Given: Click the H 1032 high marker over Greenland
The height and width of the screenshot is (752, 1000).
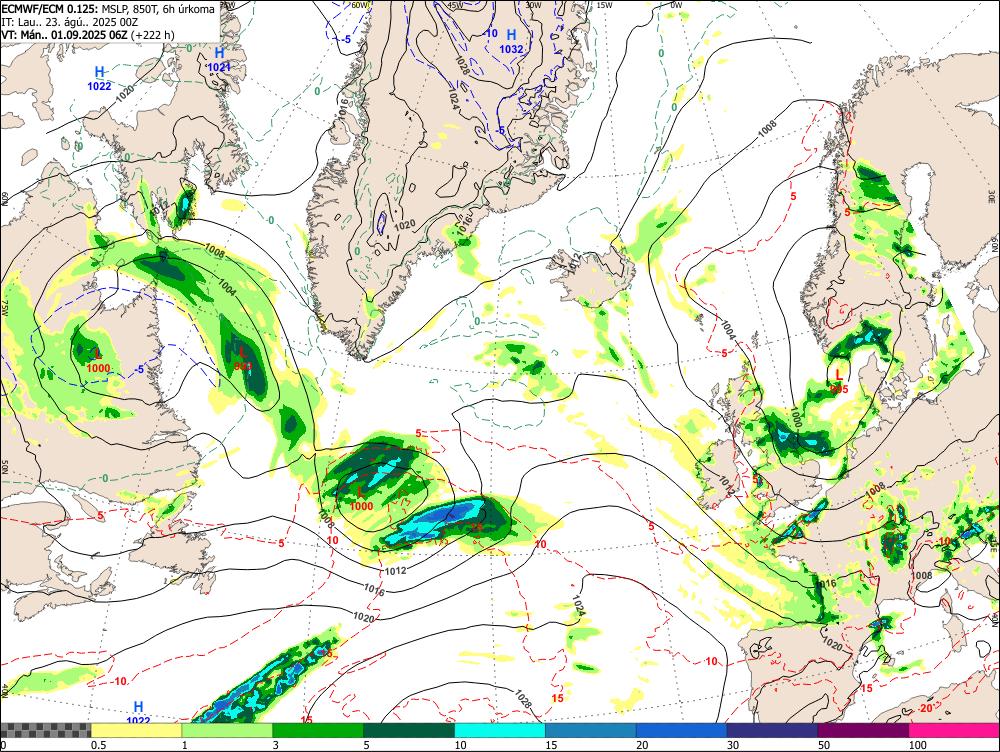Looking at the screenshot, I should [x=511, y=41].
